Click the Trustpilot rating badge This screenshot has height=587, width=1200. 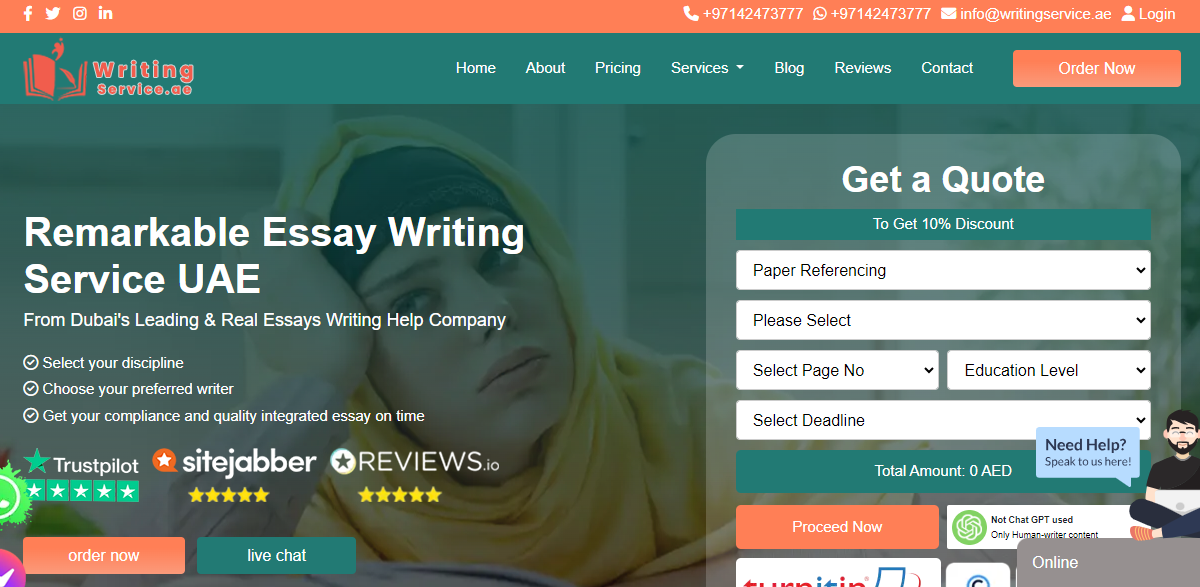click(x=81, y=475)
